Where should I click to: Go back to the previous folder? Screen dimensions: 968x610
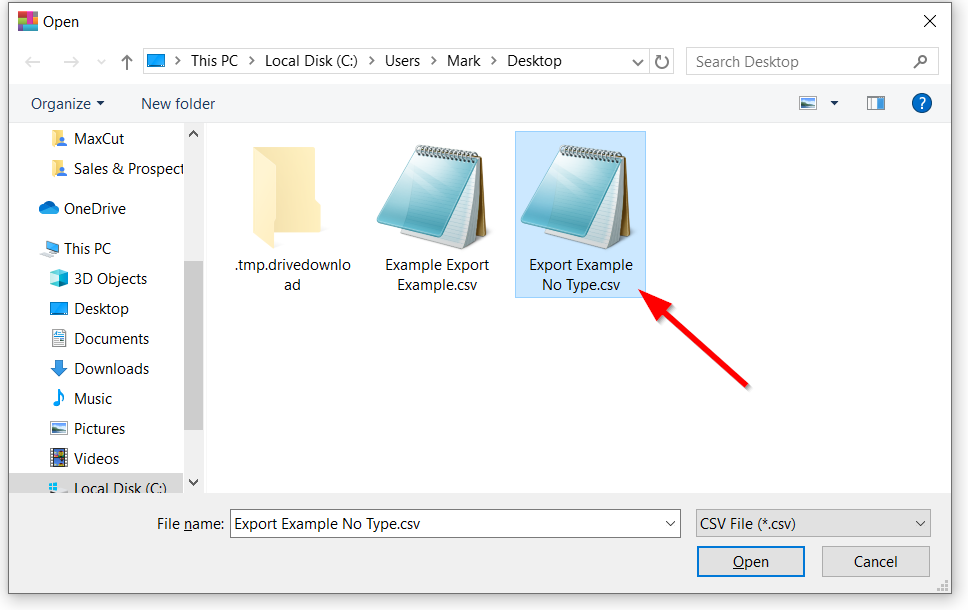pos(33,62)
